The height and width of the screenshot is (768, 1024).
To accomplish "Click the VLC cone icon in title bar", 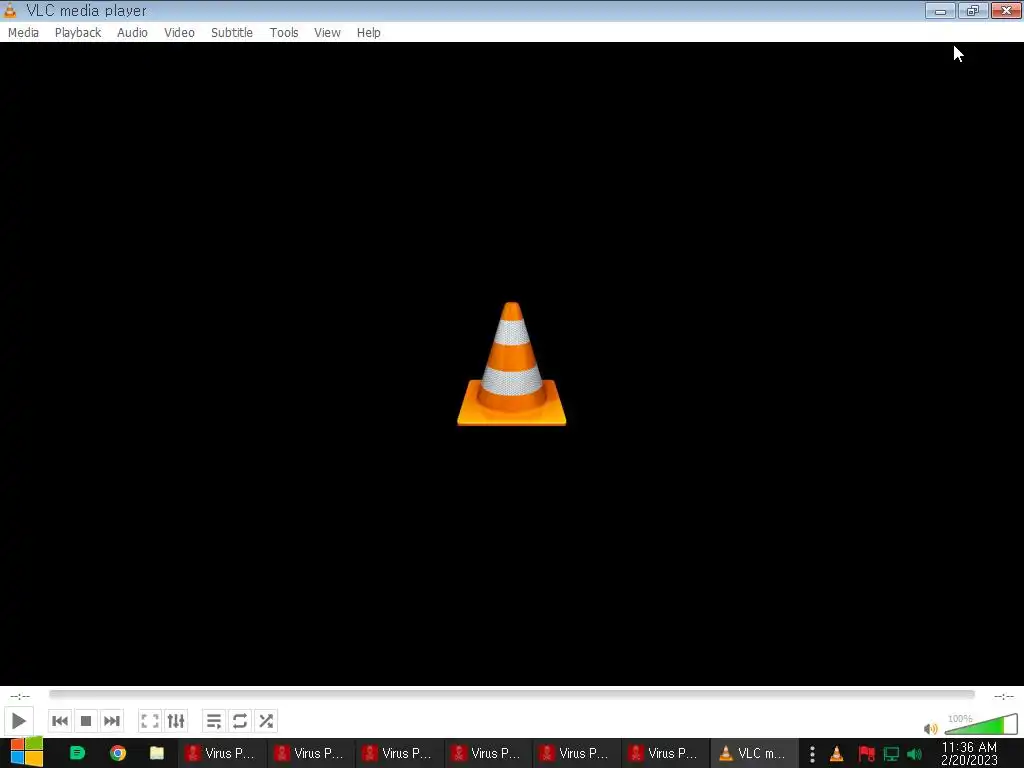I will (10, 10).
